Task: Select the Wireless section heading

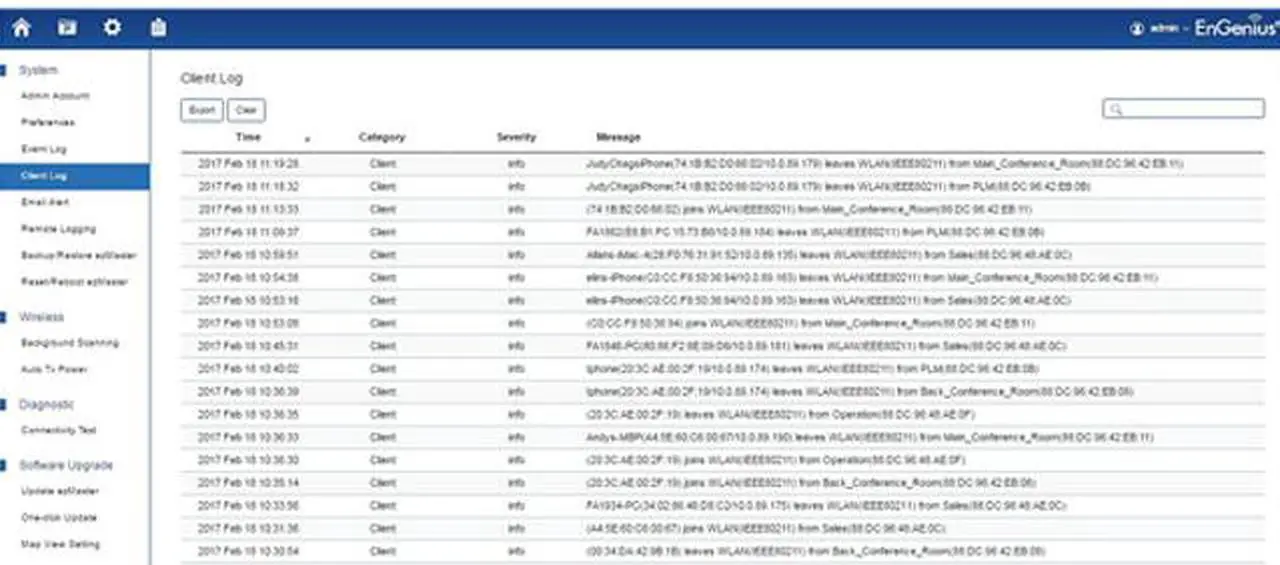Action: tap(41, 317)
